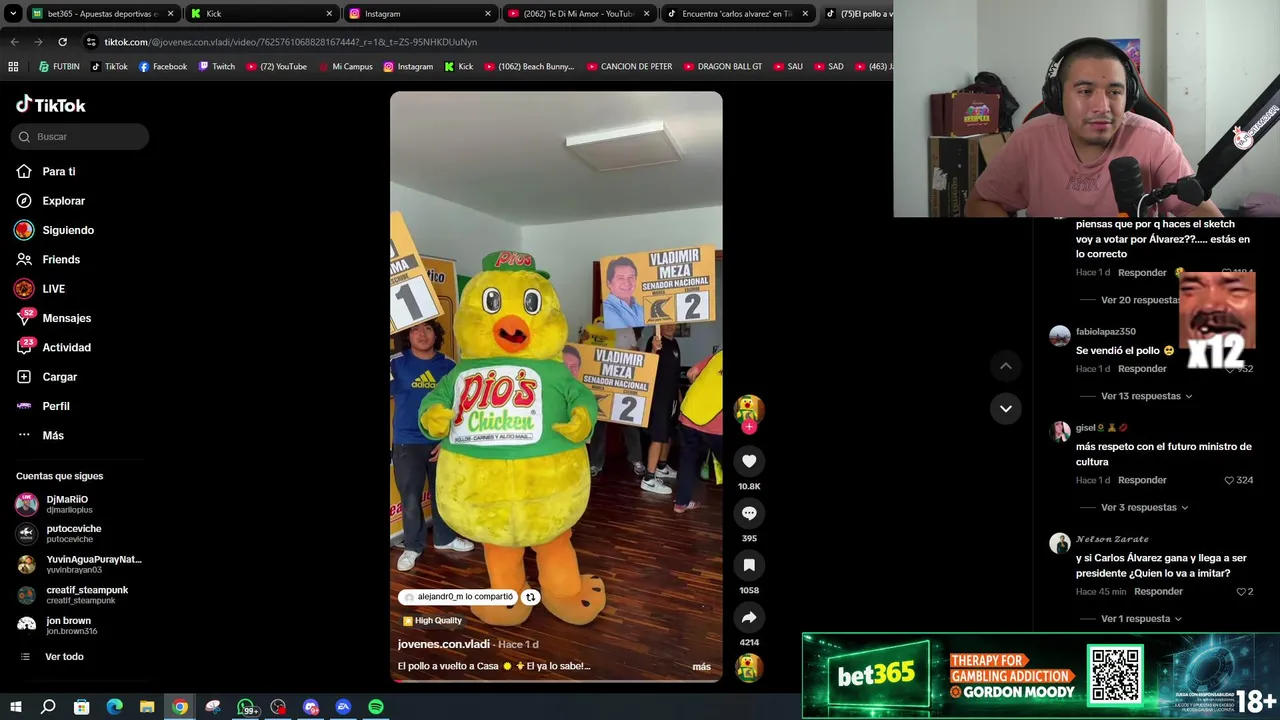Open Microsoft Edge from taskbar
1280x720 pixels.
coord(115,707)
